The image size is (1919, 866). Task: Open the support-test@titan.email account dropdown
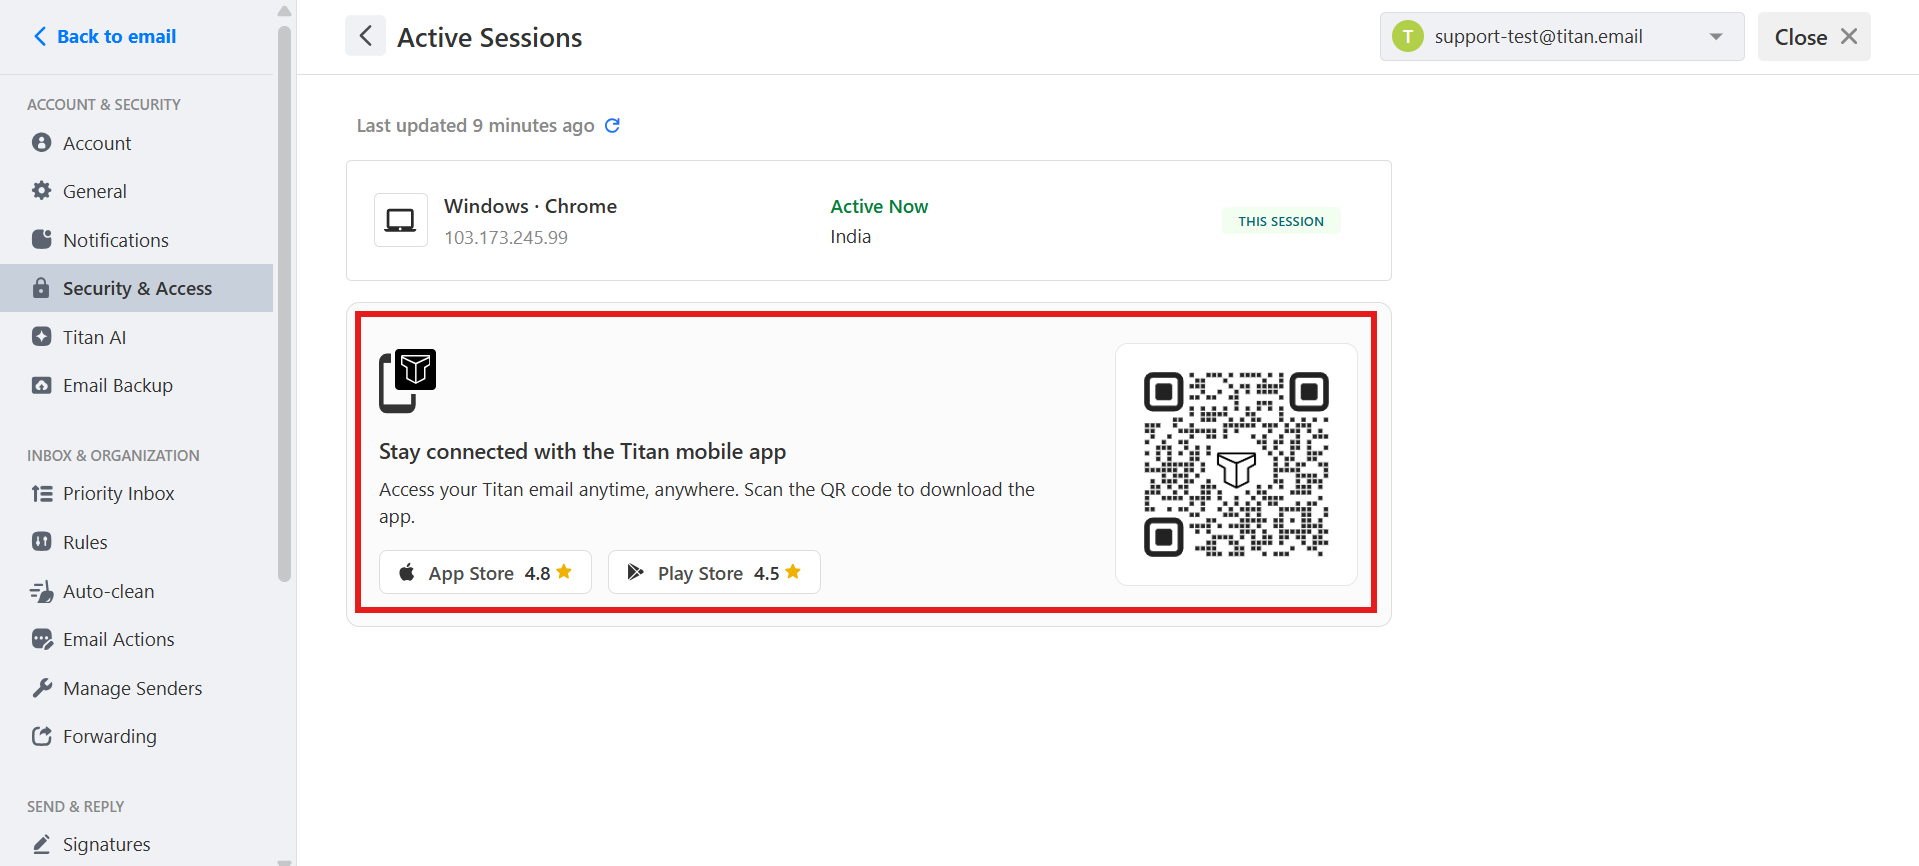(1562, 37)
